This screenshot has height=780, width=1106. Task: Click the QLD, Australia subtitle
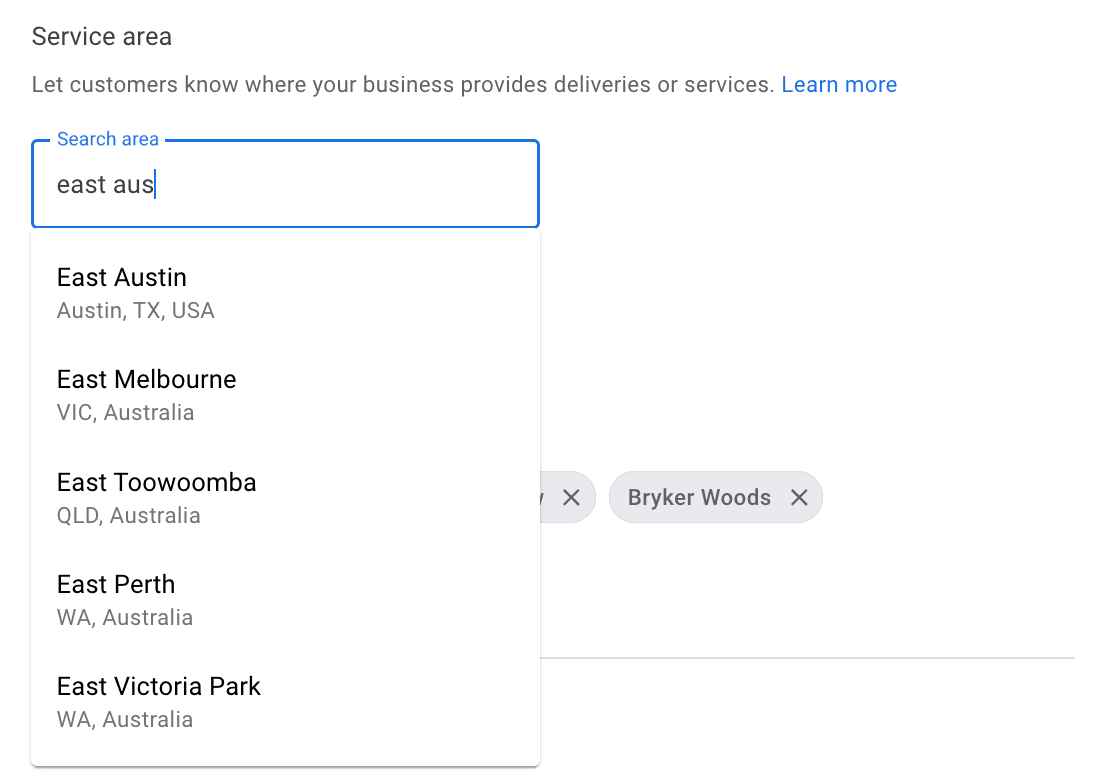pyautogui.click(x=129, y=516)
